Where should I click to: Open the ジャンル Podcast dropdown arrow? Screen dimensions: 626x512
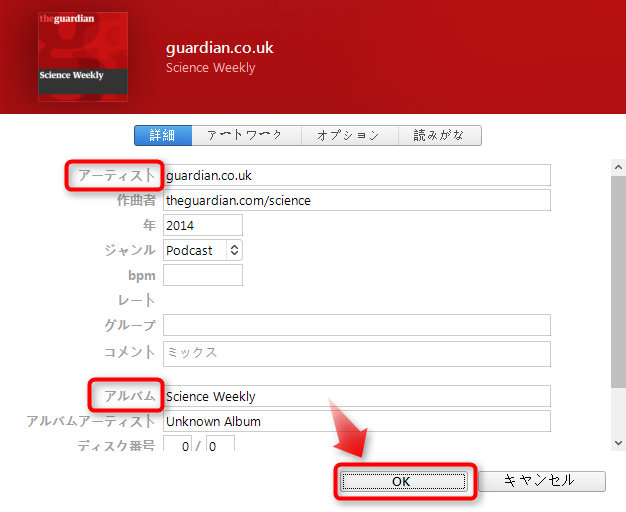pyautogui.click(x=234, y=250)
